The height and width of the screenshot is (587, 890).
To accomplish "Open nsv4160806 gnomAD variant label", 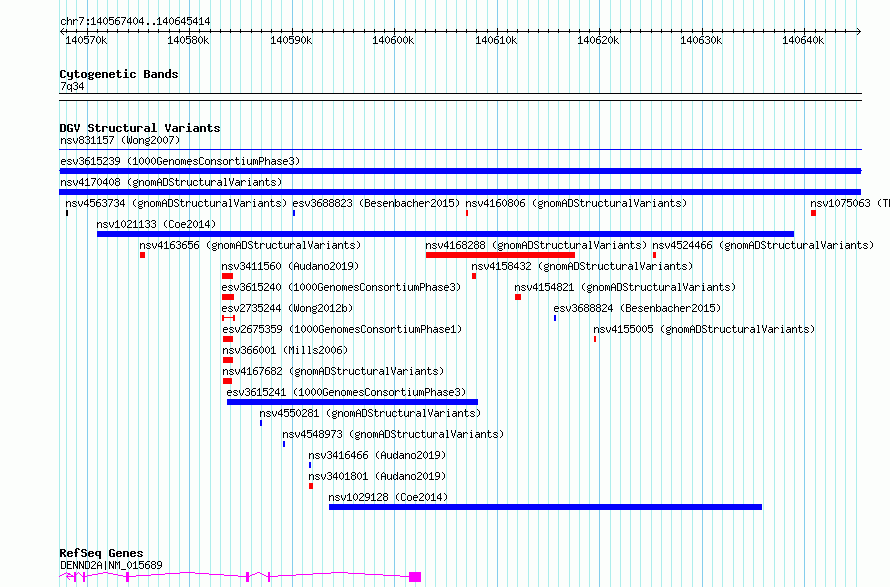I will [x=576, y=203].
